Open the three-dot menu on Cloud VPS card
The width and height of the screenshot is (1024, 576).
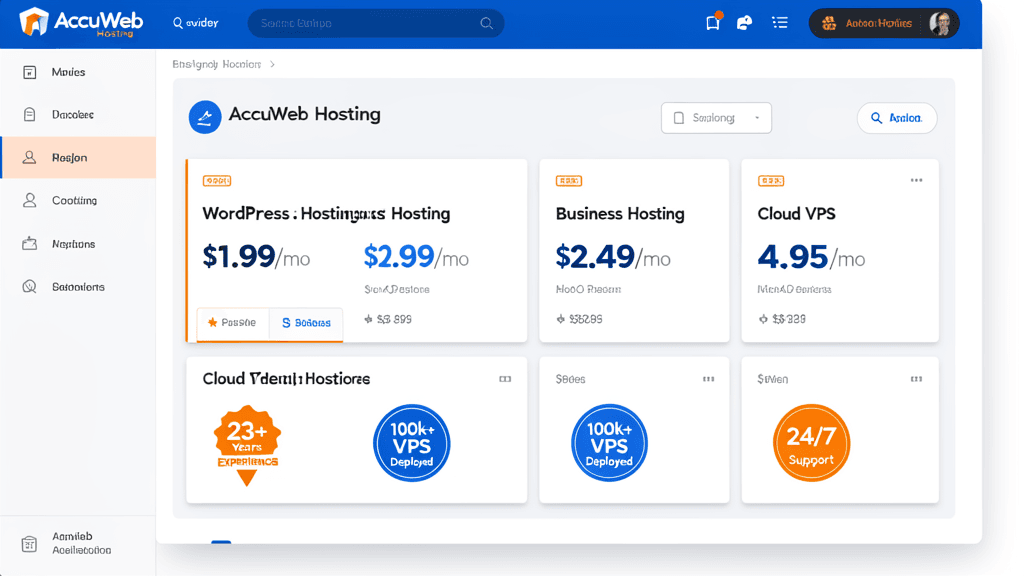click(x=916, y=180)
